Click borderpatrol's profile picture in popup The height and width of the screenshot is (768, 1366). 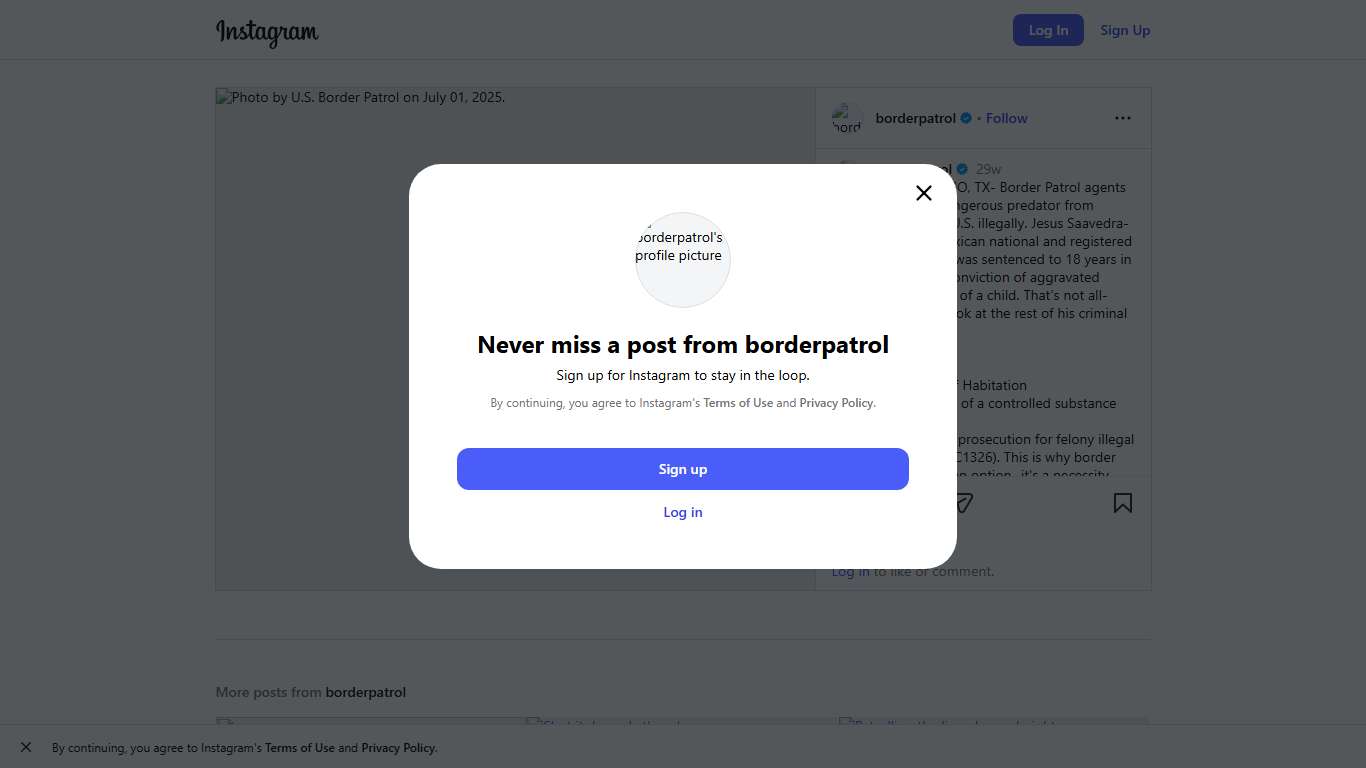pos(683,260)
